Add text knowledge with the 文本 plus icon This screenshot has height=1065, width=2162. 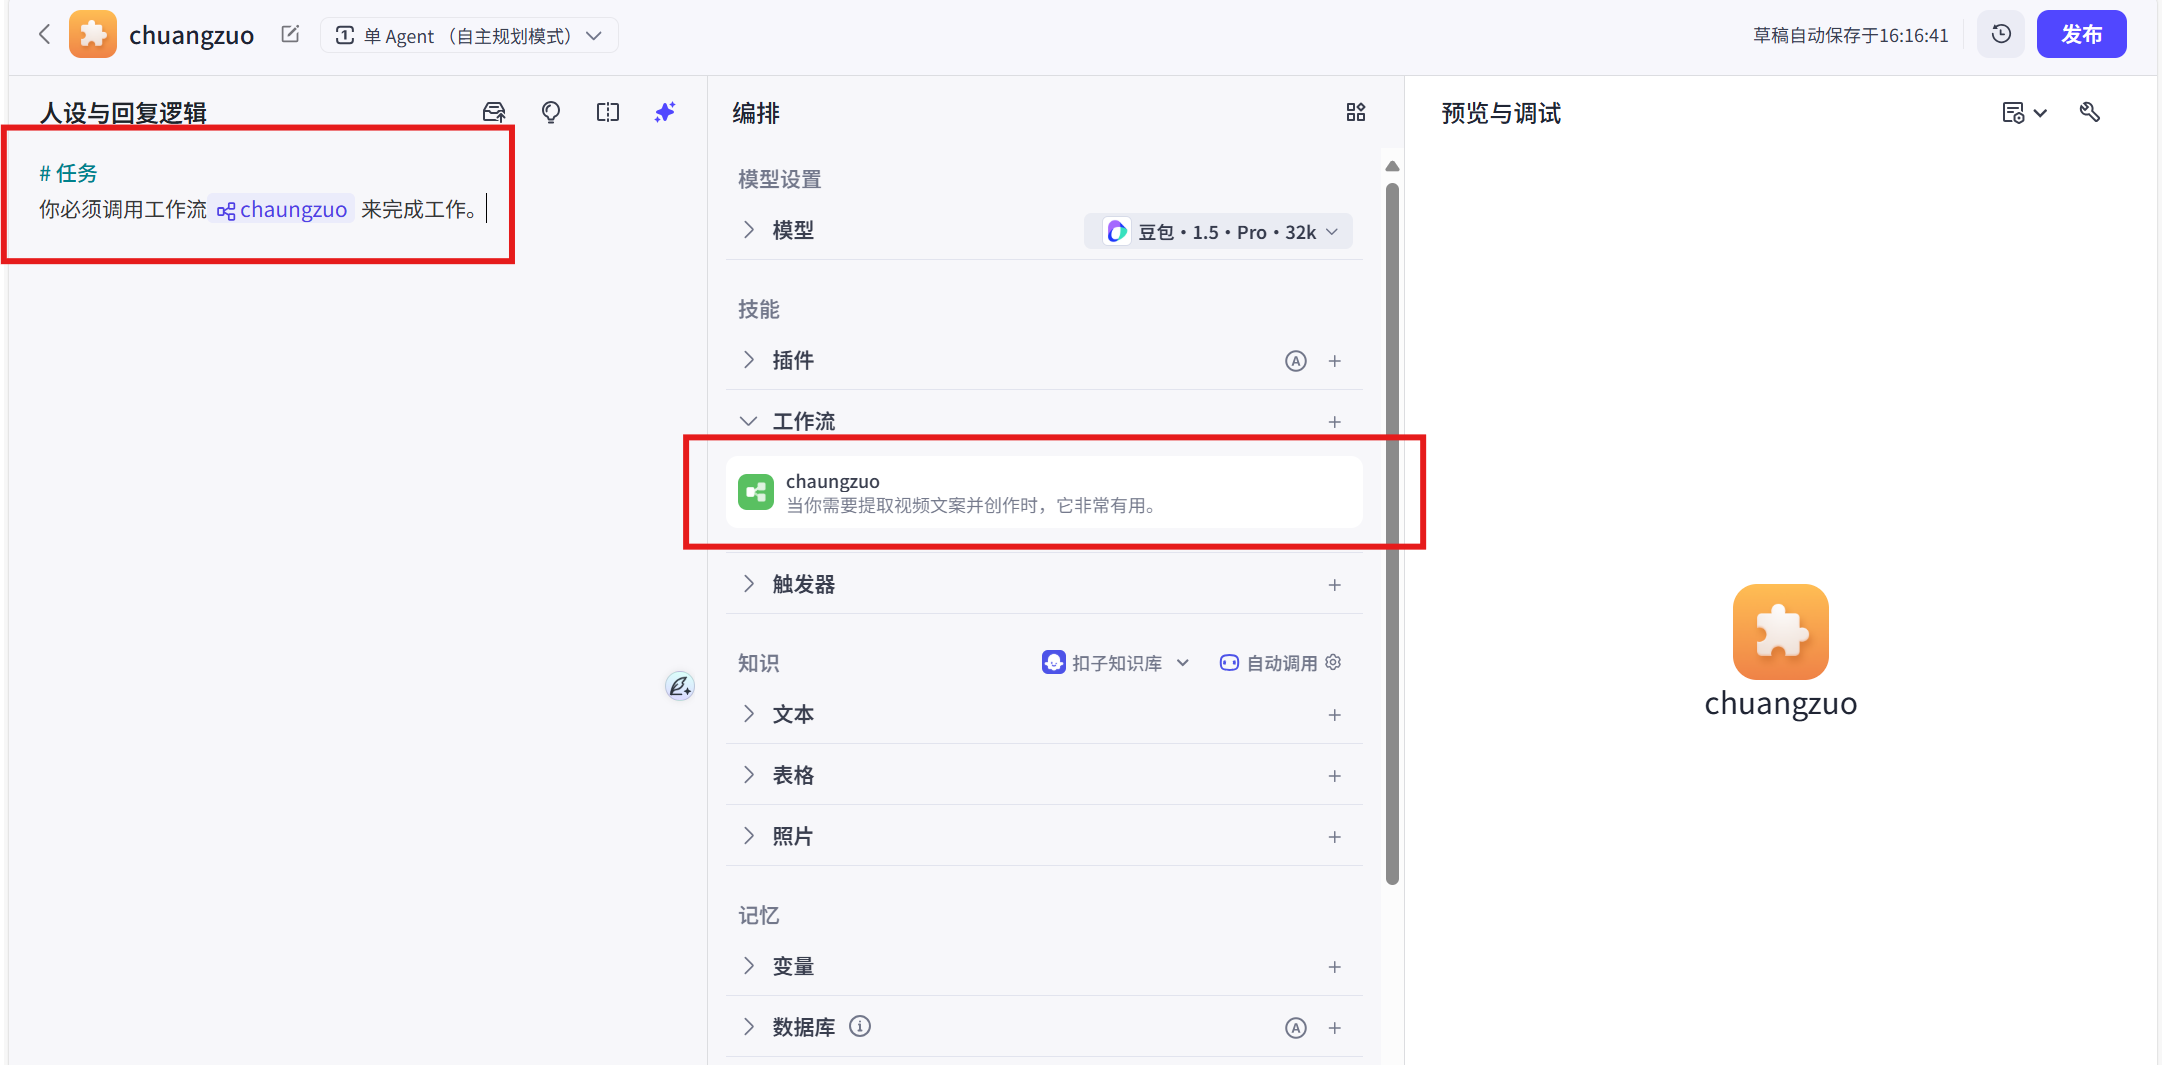pos(1334,715)
